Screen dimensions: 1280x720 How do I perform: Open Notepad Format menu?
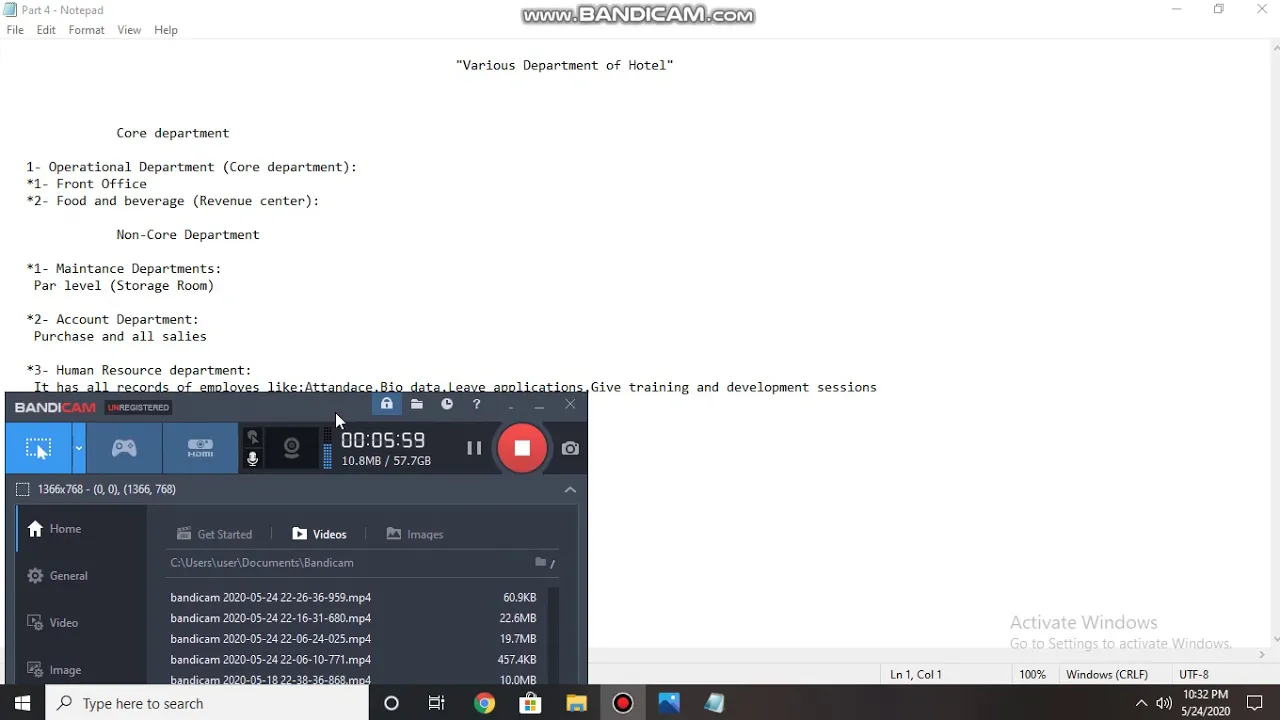pyautogui.click(x=86, y=30)
